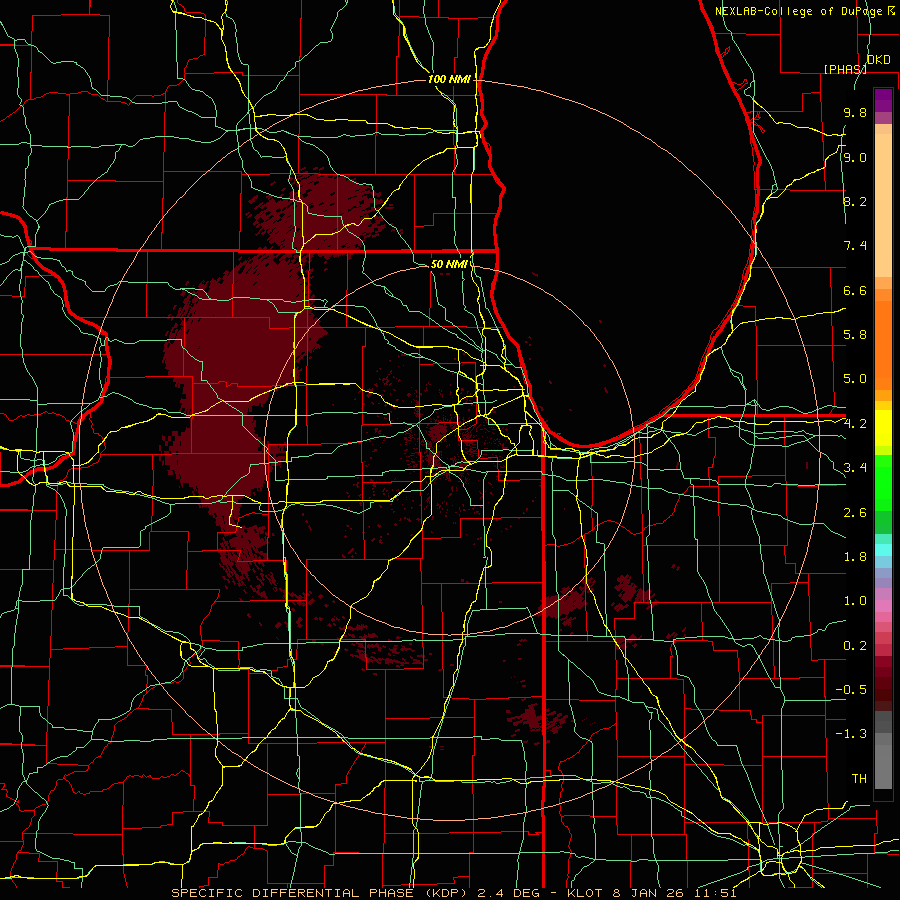Click the 1.8 legend value

point(855,557)
